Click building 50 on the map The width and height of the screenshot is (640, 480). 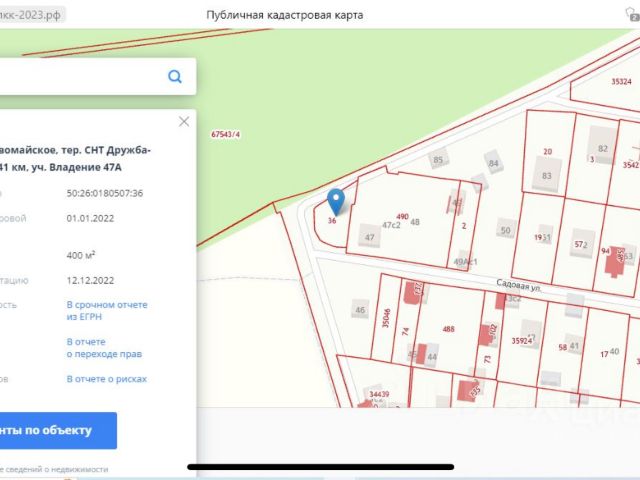[x=506, y=230]
